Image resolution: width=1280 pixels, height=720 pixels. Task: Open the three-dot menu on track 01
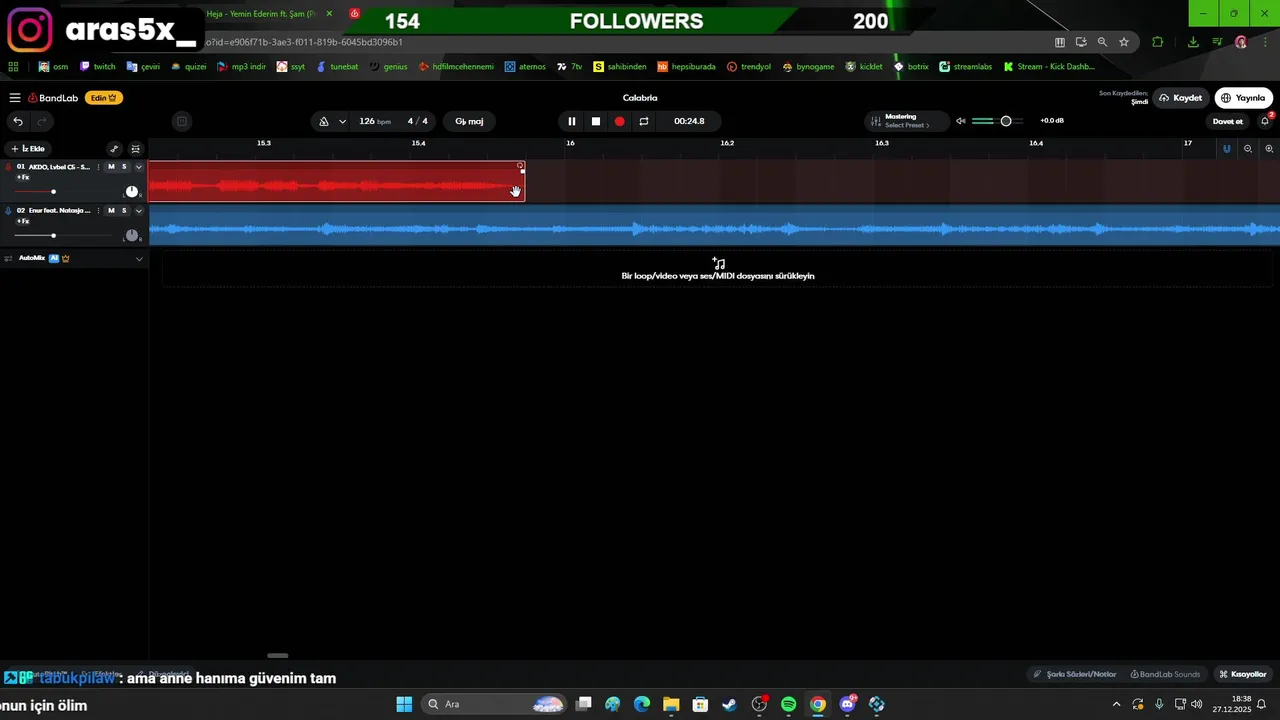coord(98,167)
